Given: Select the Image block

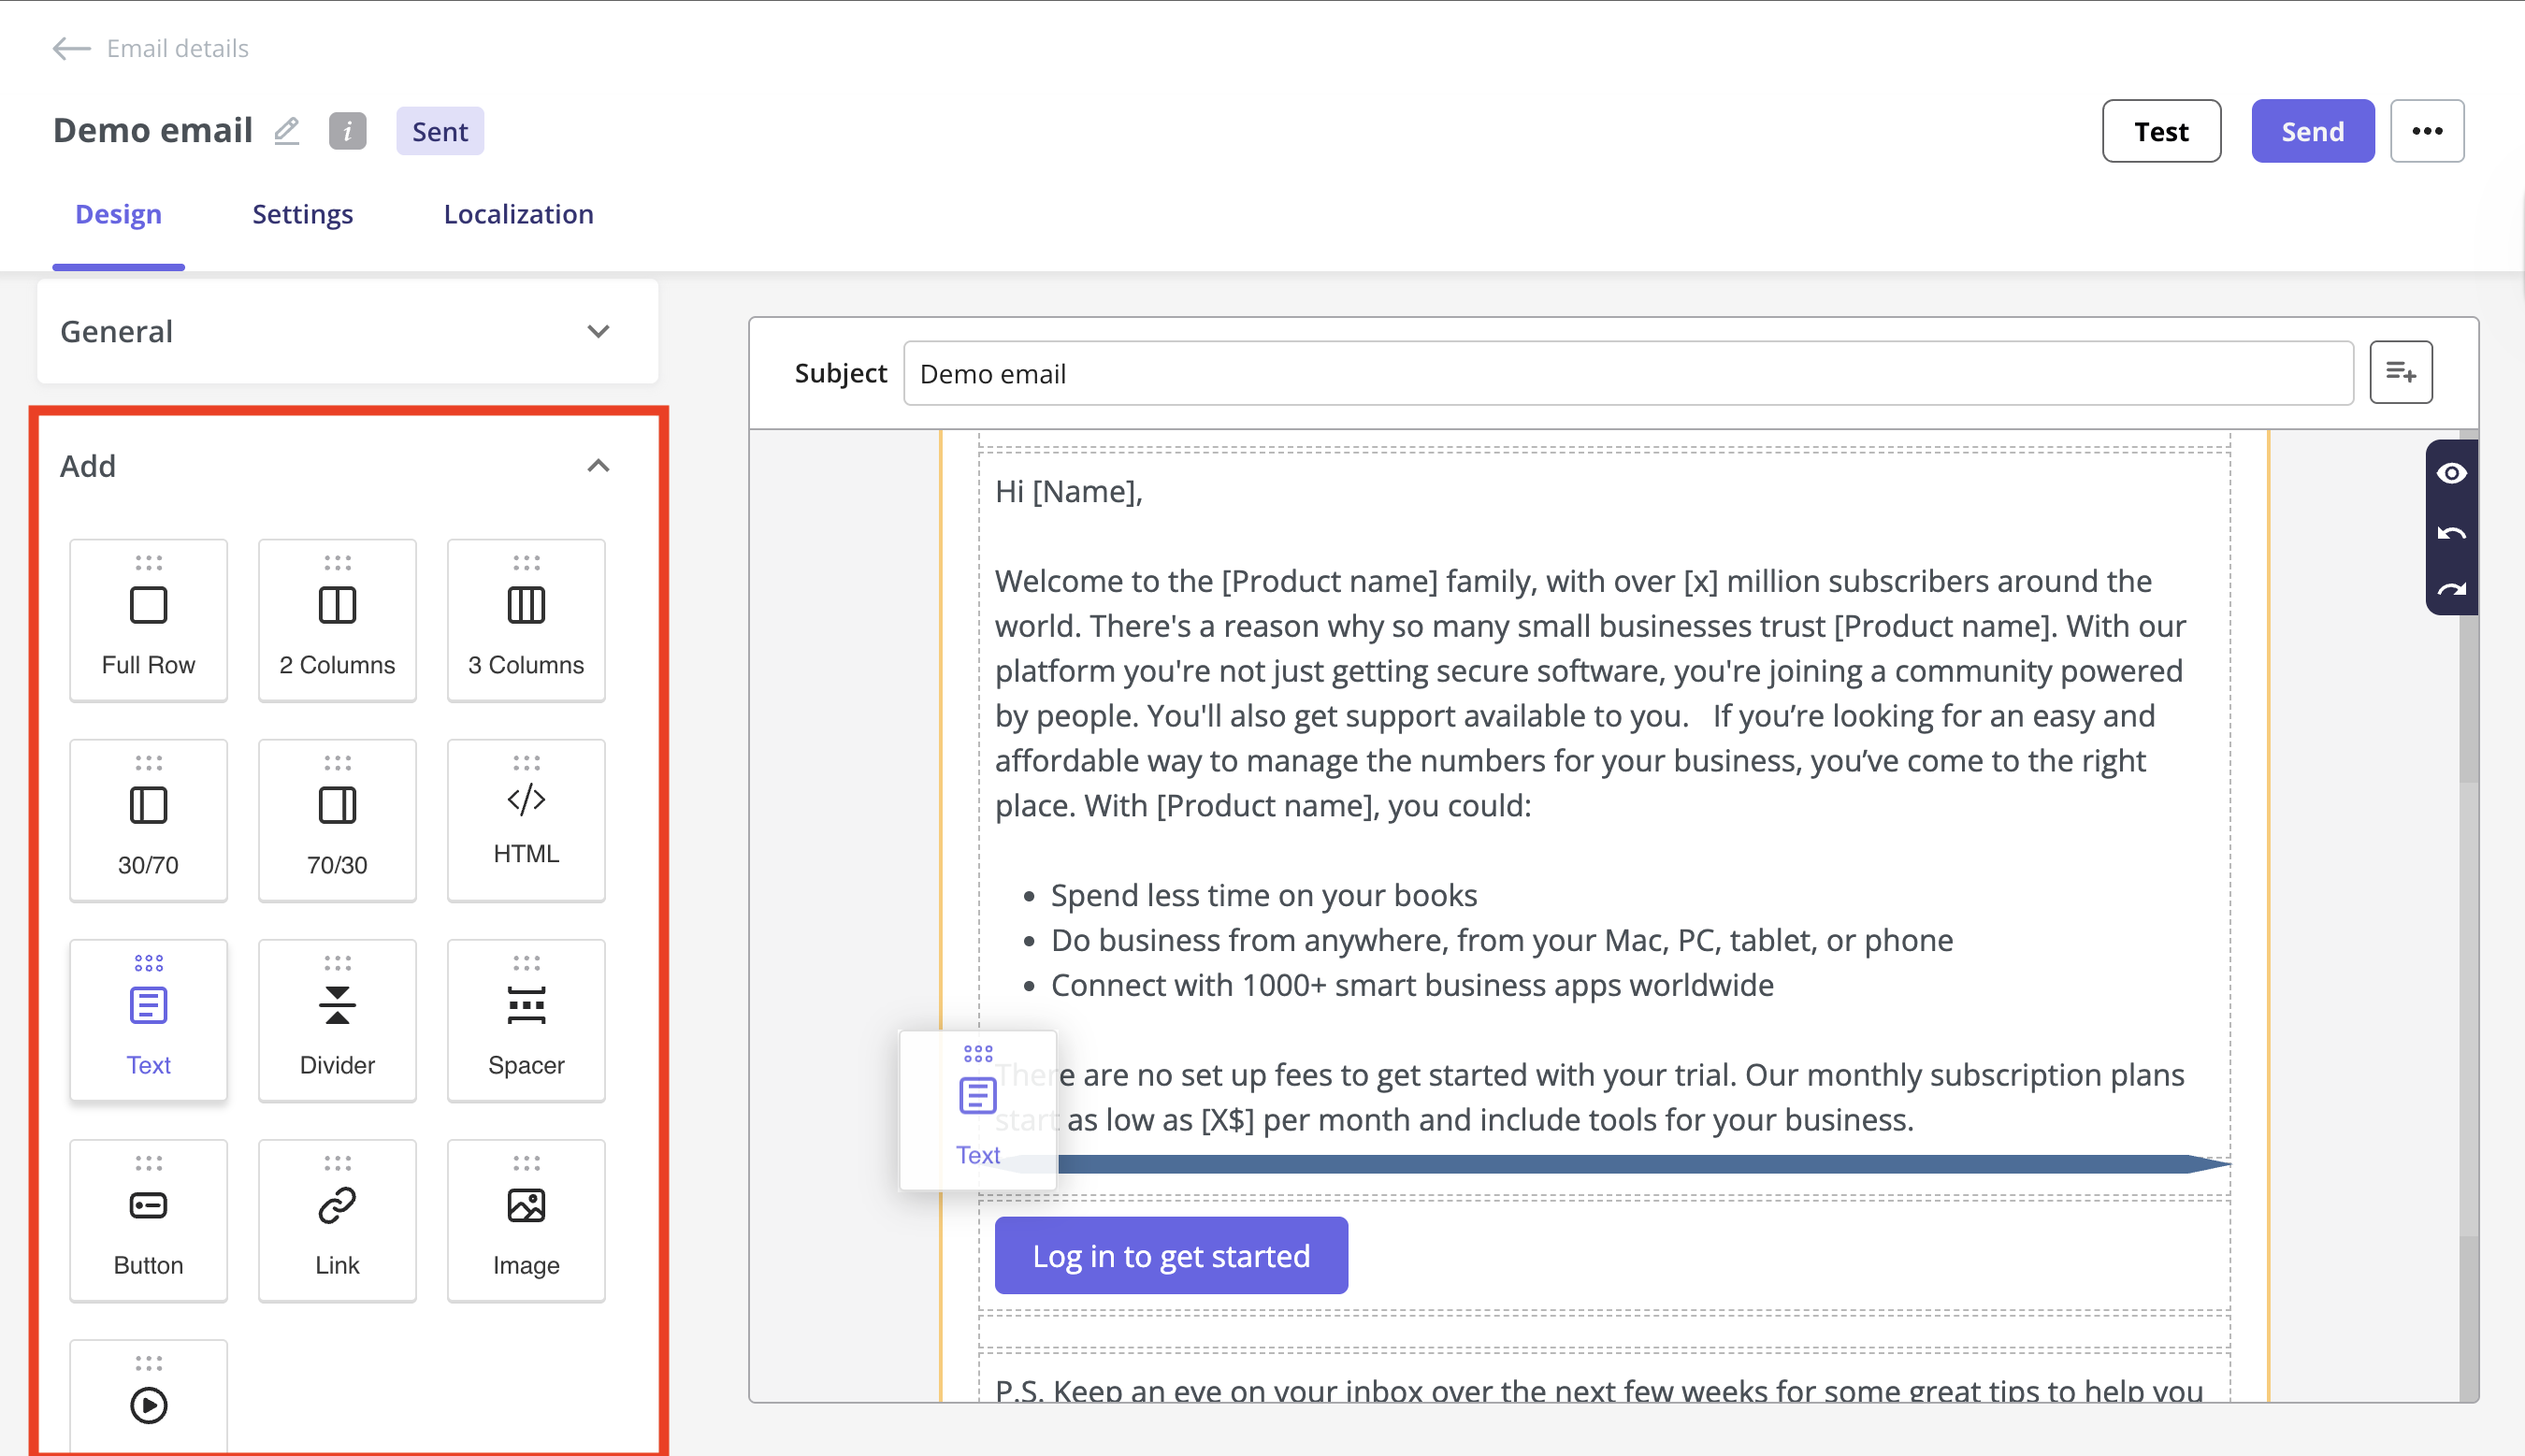Looking at the screenshot, I should 526,1220.
